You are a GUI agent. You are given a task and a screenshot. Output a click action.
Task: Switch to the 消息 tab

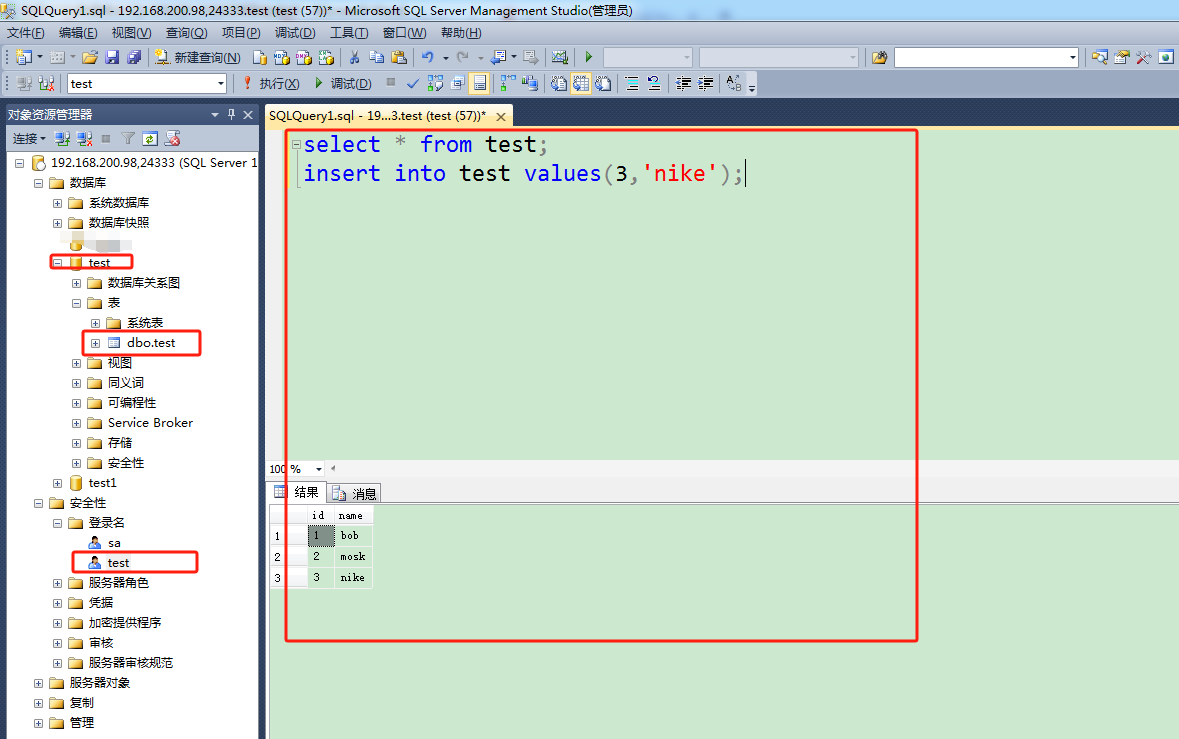355,493
